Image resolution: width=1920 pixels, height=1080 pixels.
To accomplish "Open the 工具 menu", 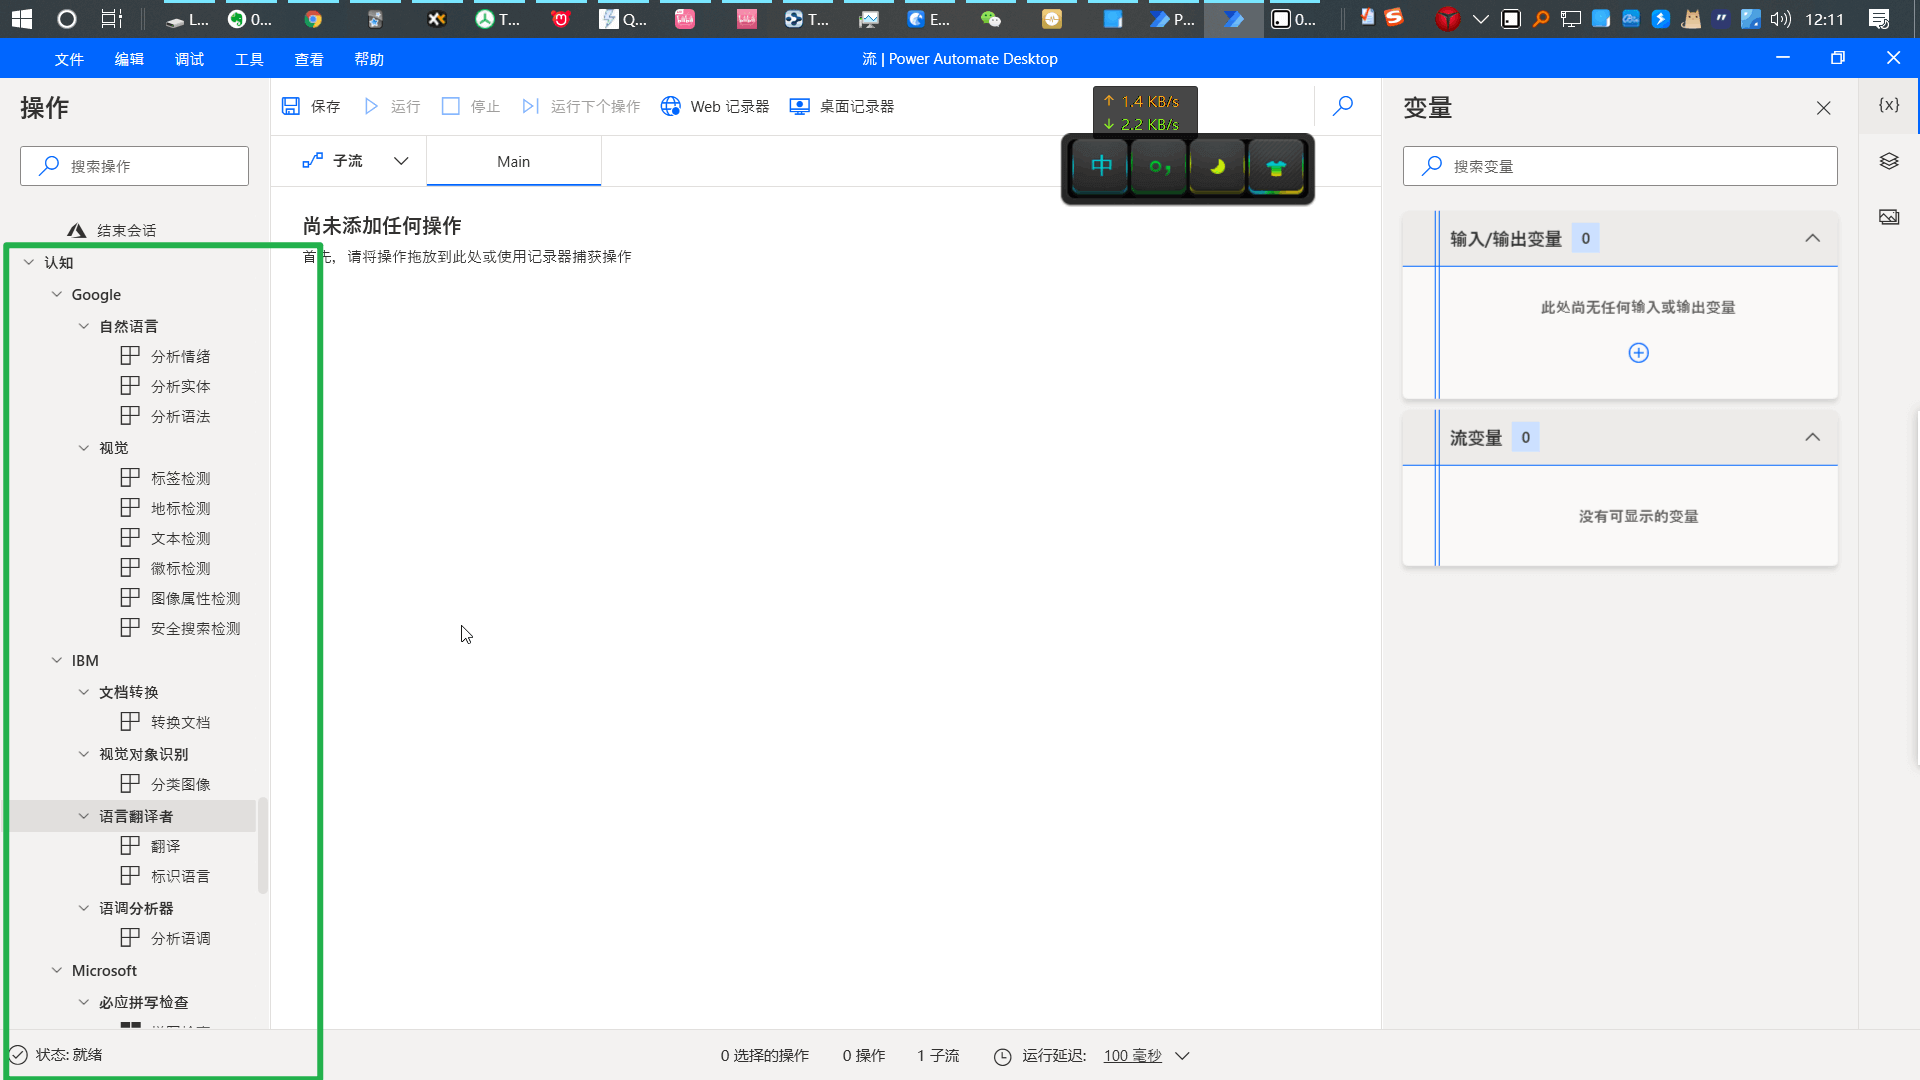I will pyautogui.click(x=249, y=59).
